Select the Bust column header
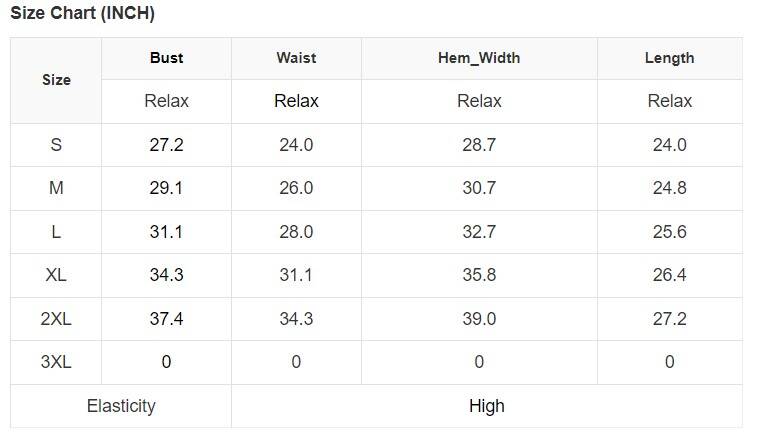The height and width of the screenshot is (443, 758). 166,58
